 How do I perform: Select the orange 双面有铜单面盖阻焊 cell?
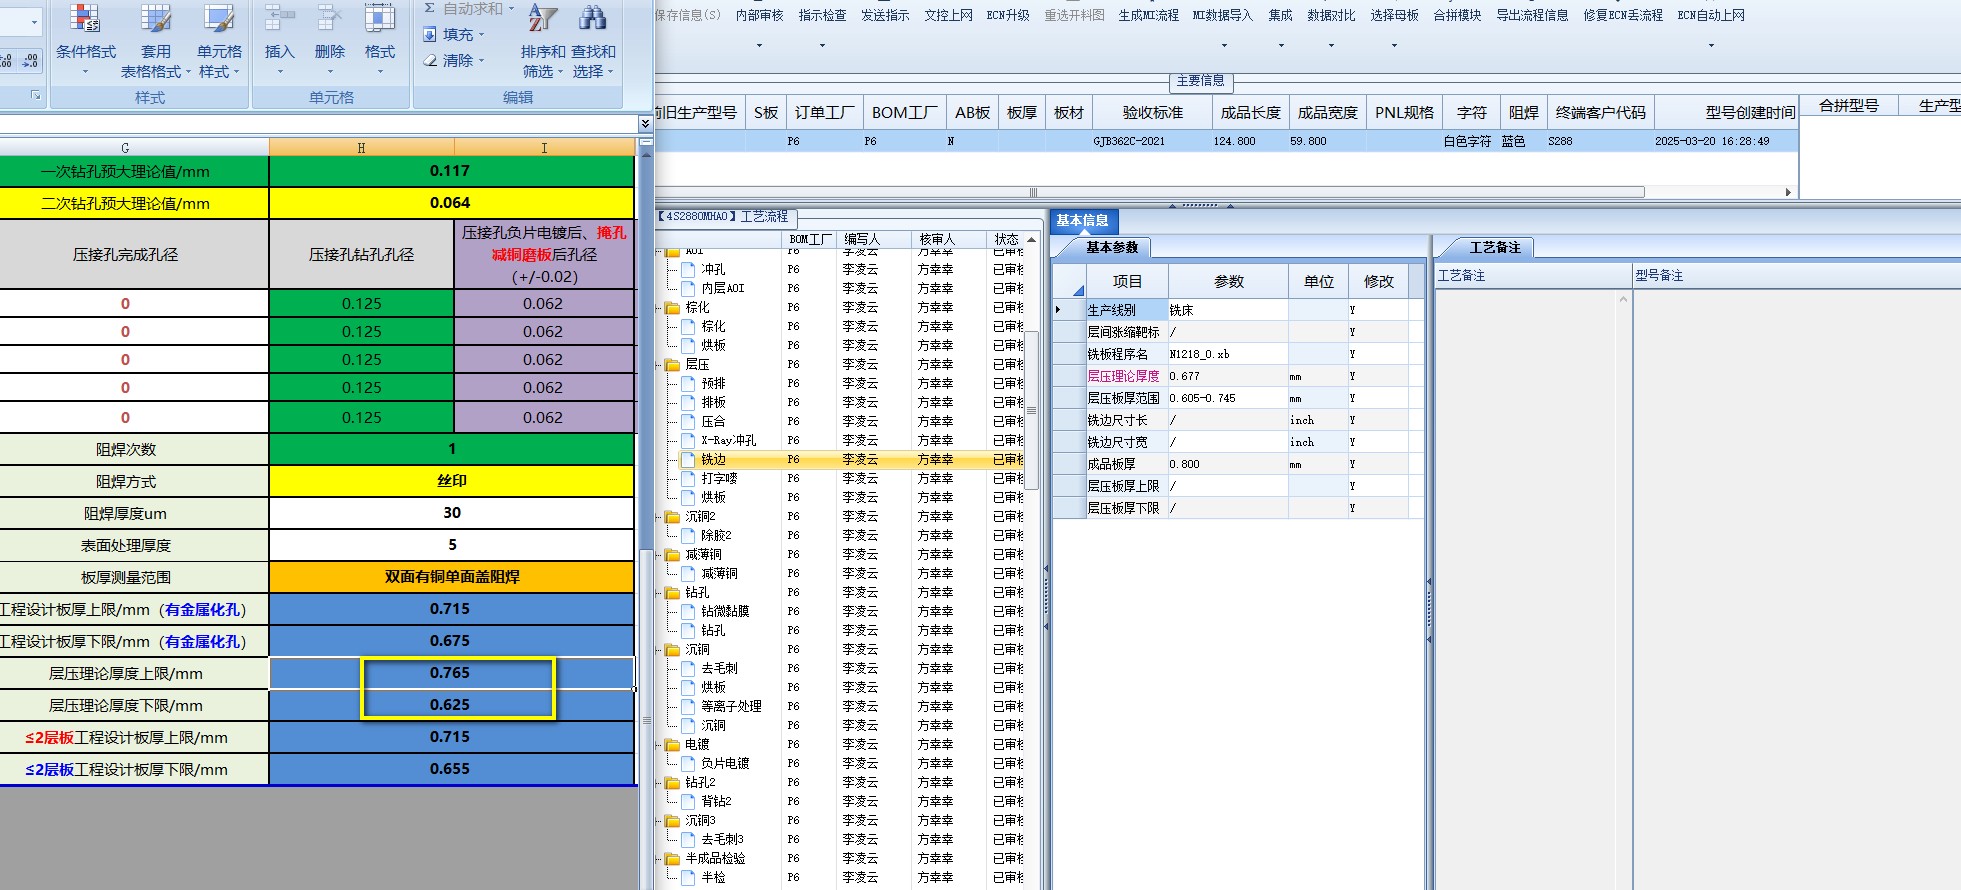[452, 577]
